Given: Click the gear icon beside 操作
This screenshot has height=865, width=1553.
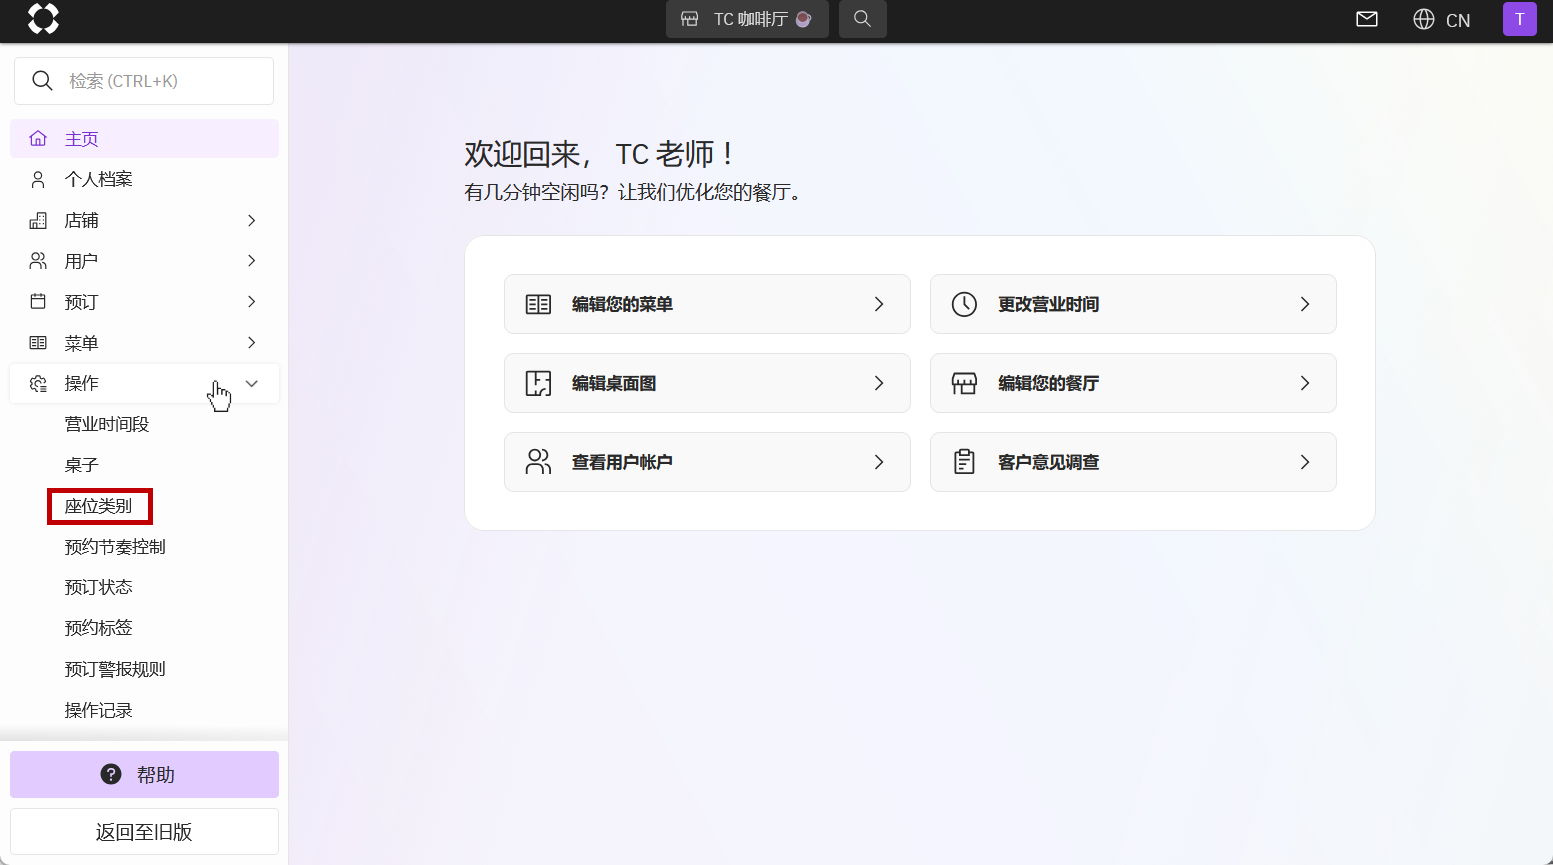Looking at the screenshot, I should [x=38, y=383].
